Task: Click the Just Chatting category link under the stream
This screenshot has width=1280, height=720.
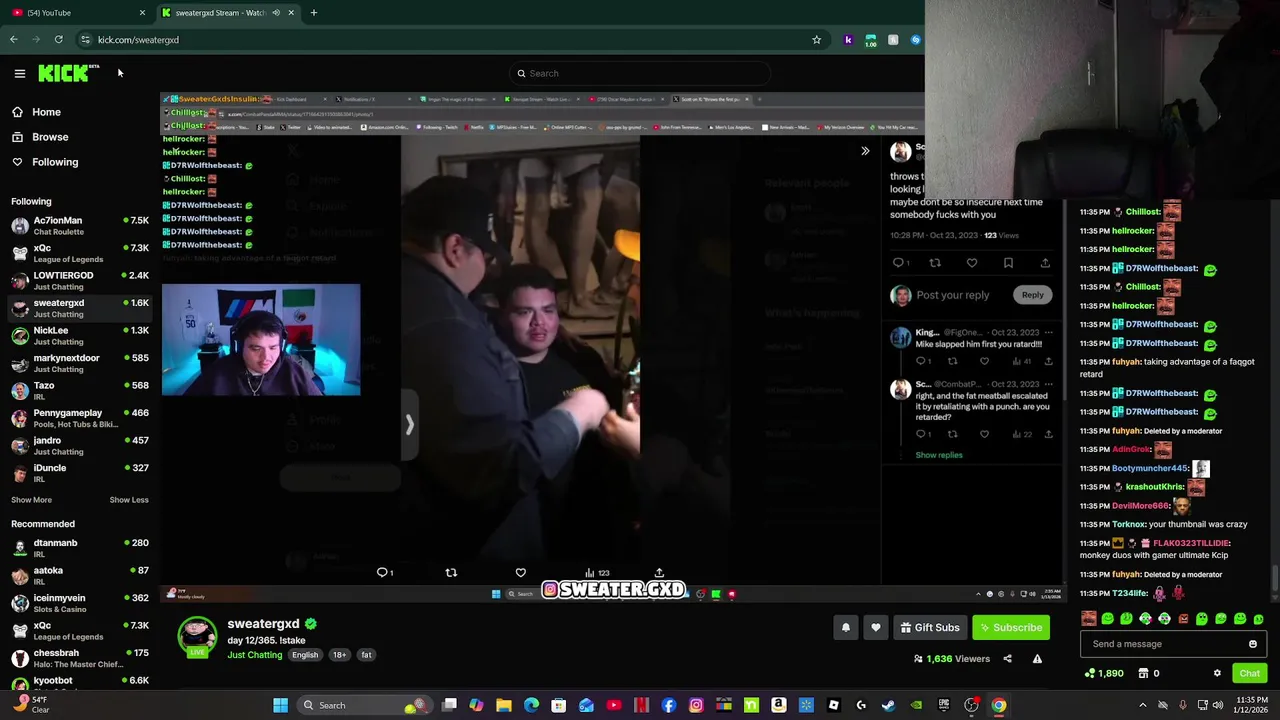Action: [x=254, y=655]
